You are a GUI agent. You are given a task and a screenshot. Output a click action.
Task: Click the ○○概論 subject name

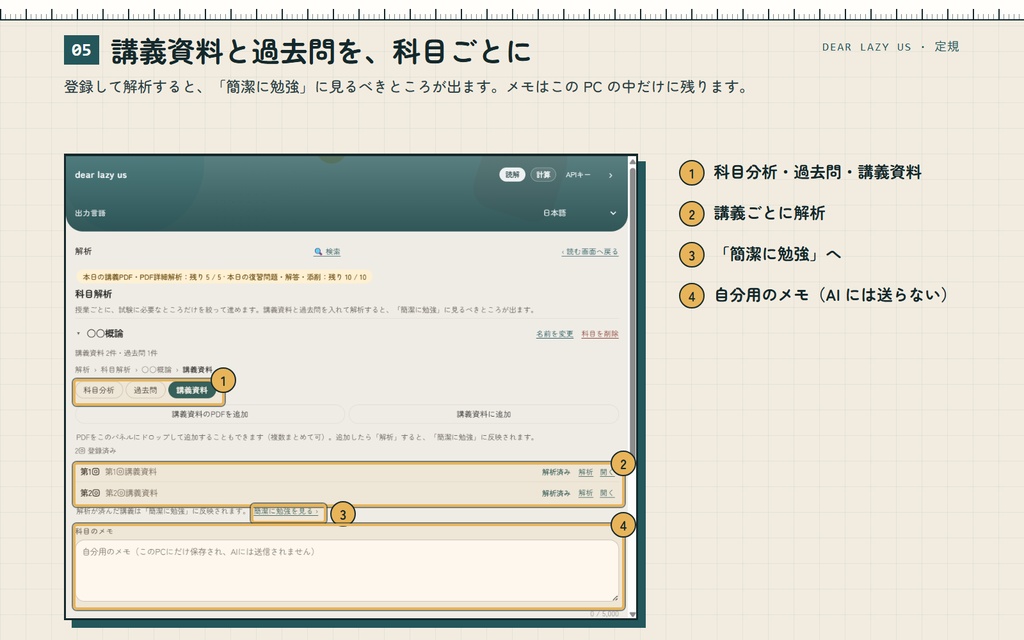[x=104, y=334]
